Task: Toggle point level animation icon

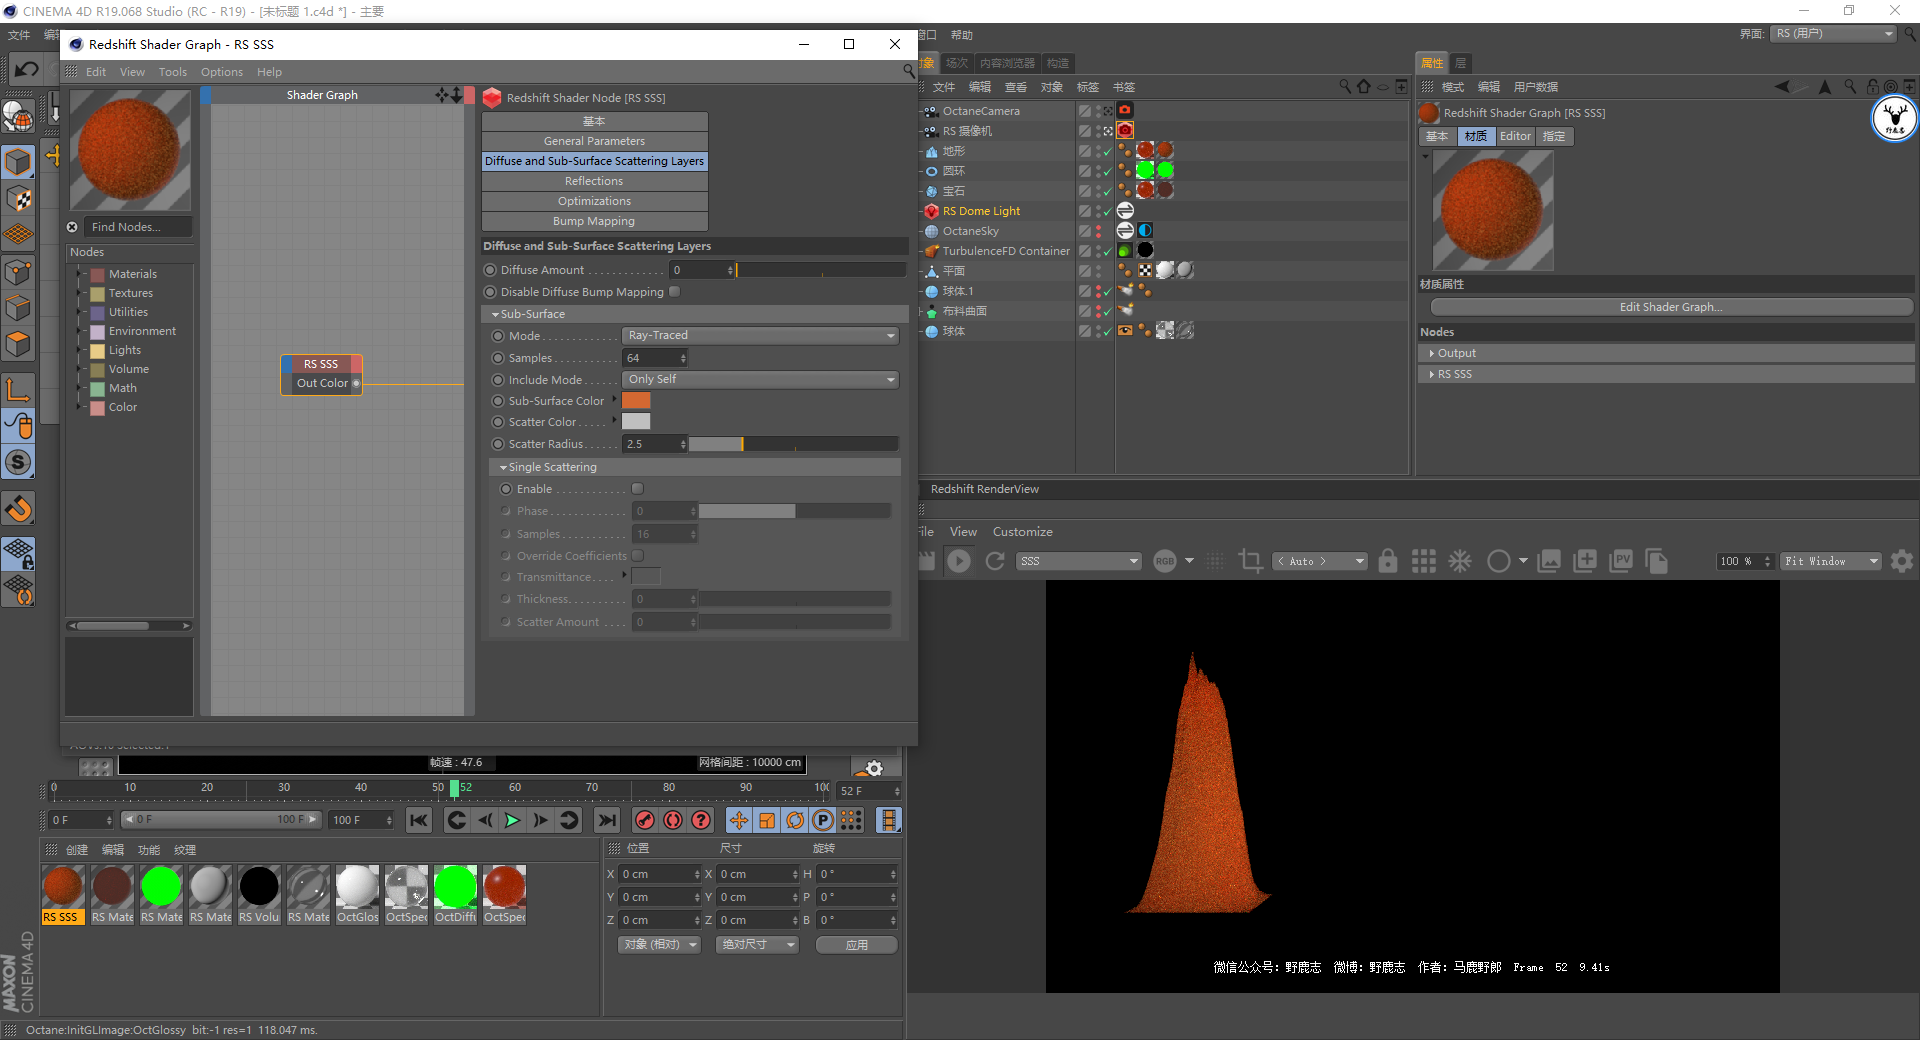Action: tap(851, 820)
